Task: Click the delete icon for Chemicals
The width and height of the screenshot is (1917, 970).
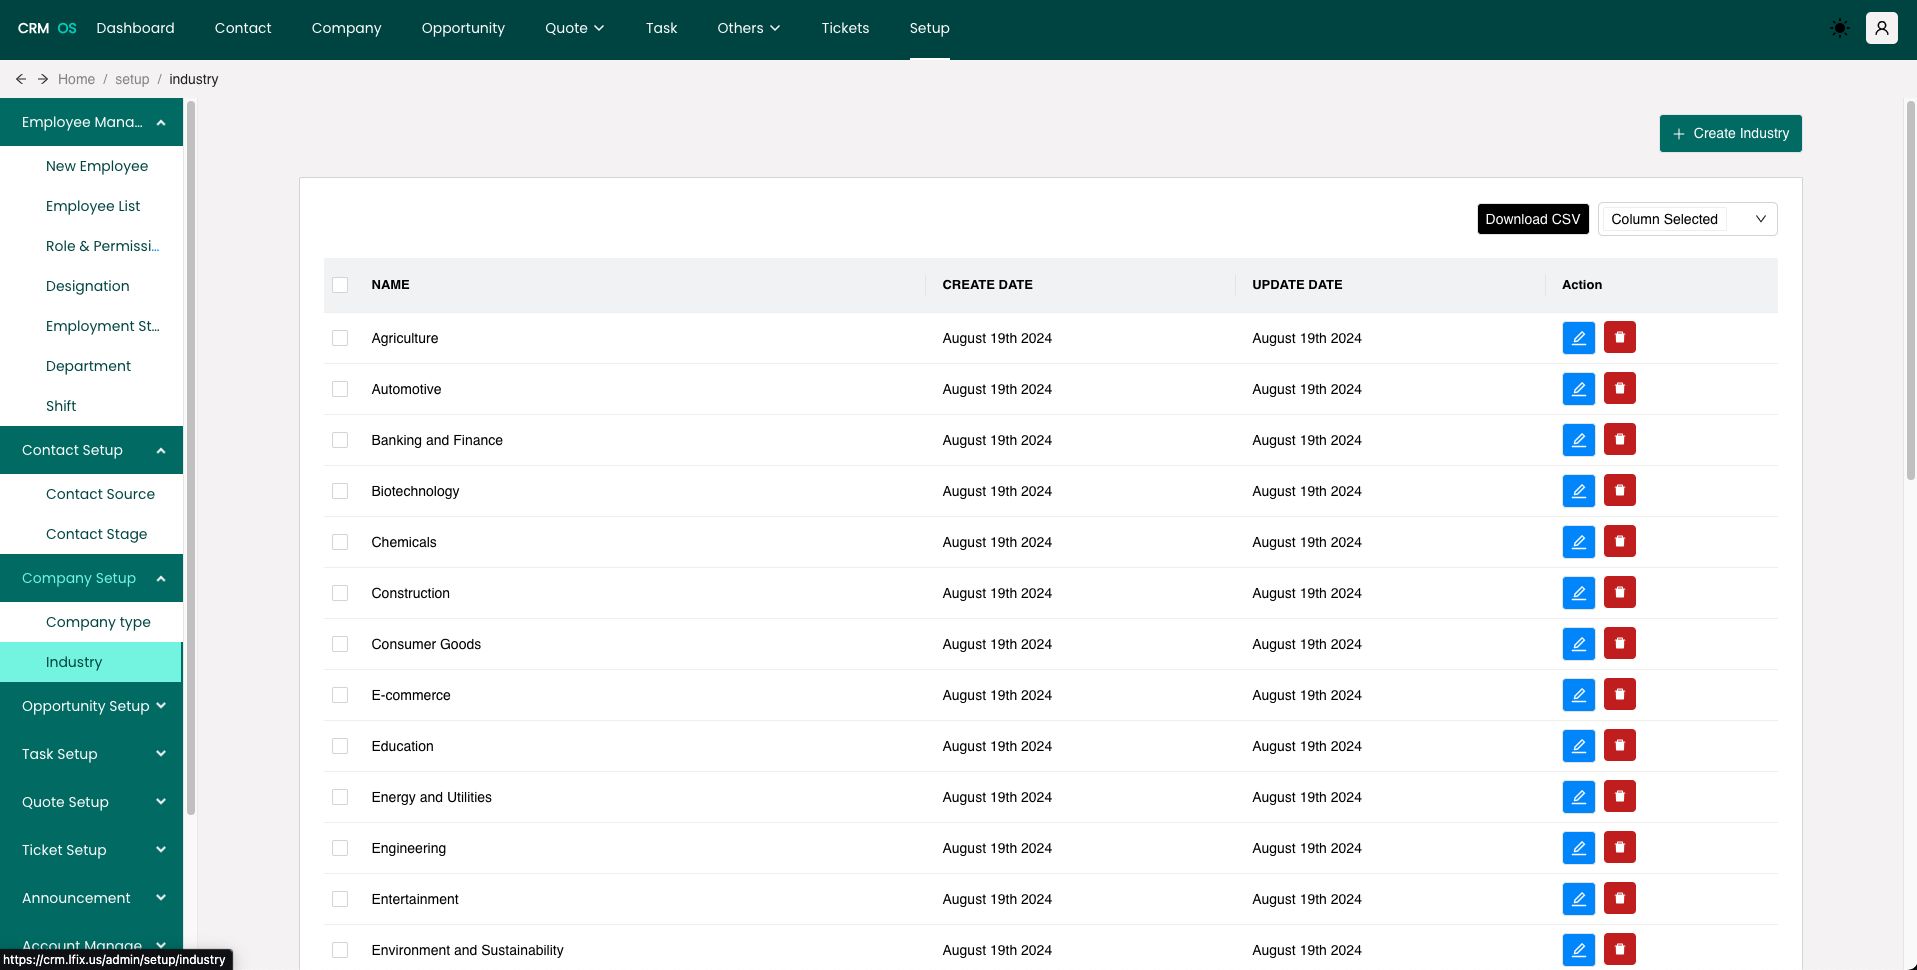Action: tap(1619, 542)
